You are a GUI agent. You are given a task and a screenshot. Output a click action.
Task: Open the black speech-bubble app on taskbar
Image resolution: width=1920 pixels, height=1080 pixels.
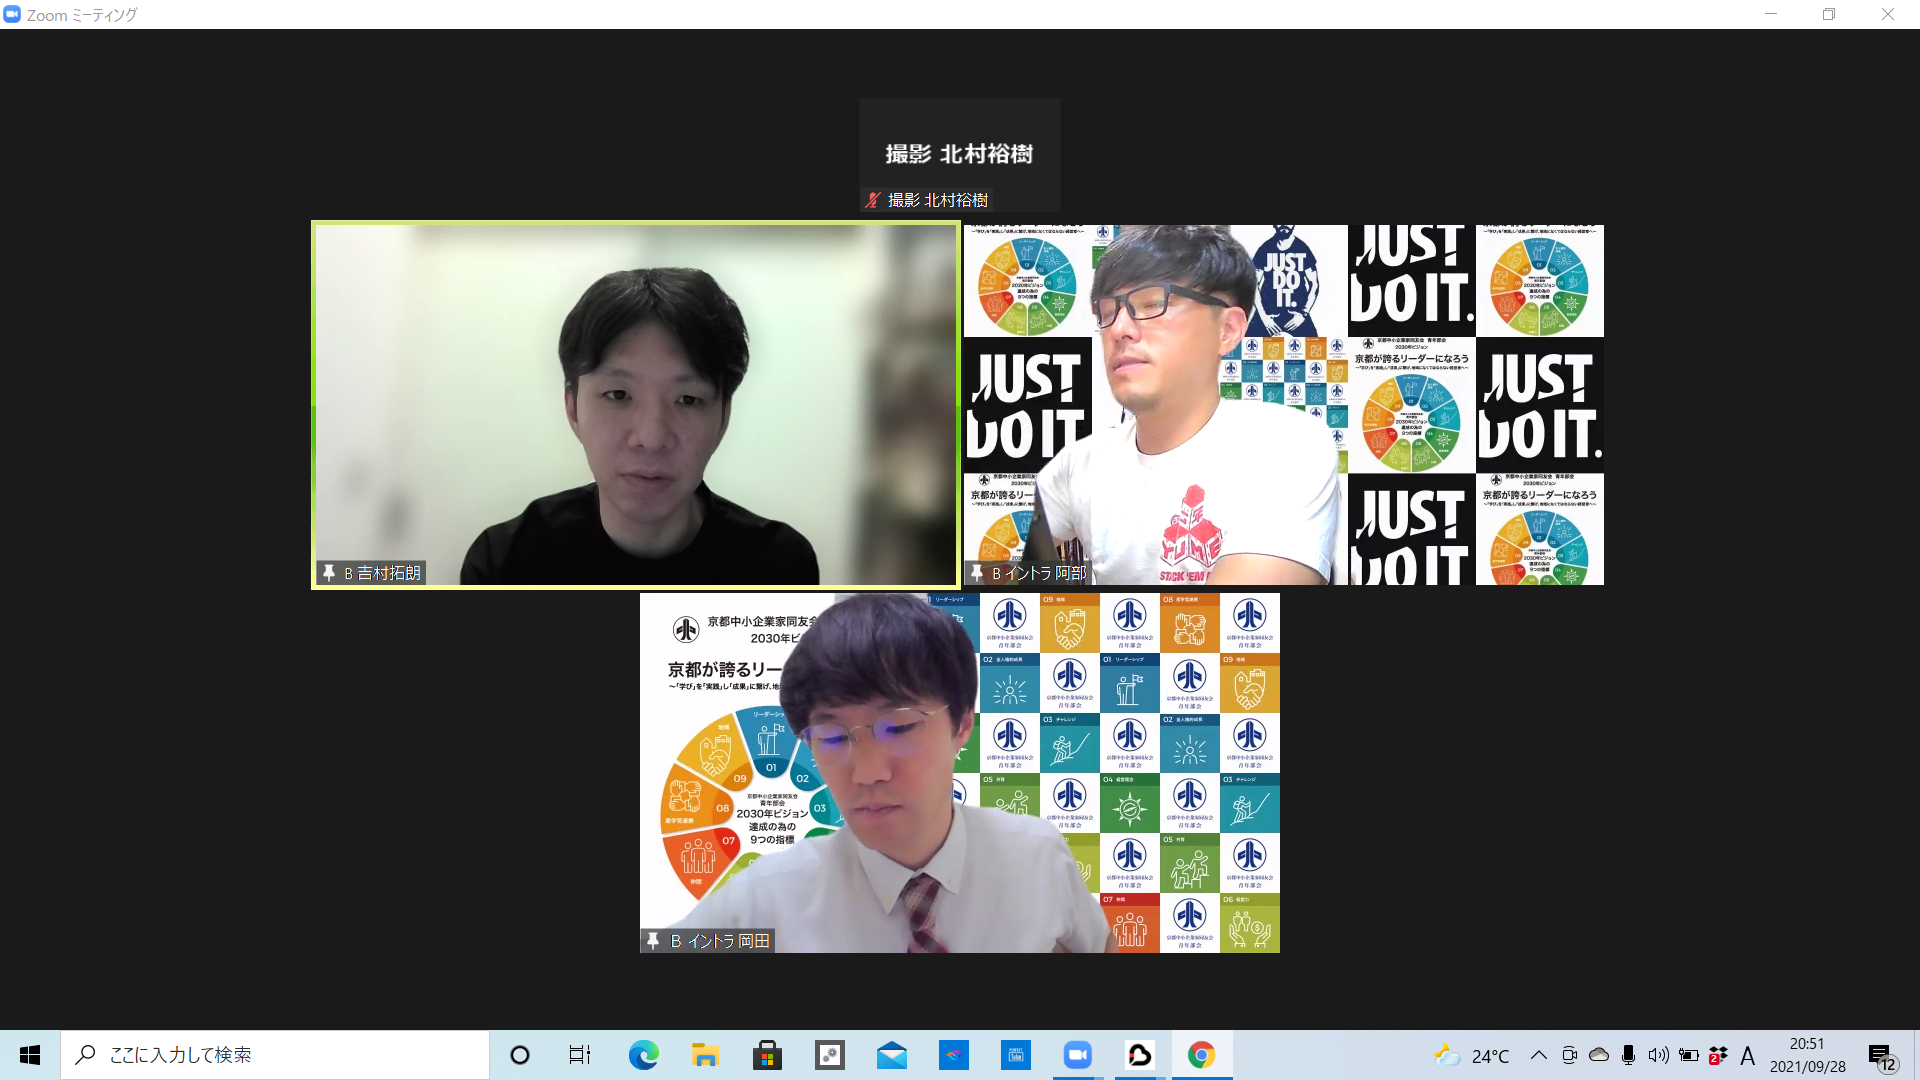click(x=1140, y=1055)
